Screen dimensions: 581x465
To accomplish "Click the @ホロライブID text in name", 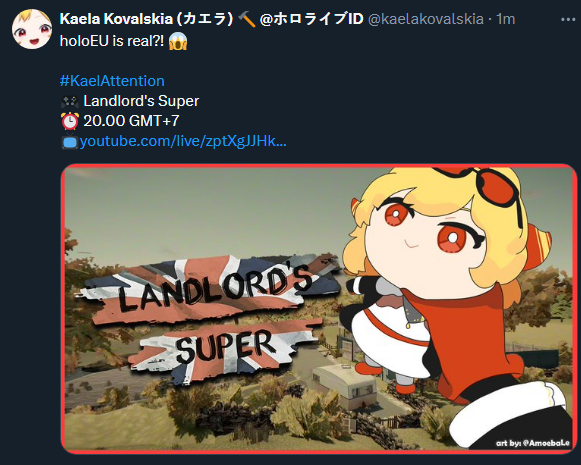I will point(311,19).
